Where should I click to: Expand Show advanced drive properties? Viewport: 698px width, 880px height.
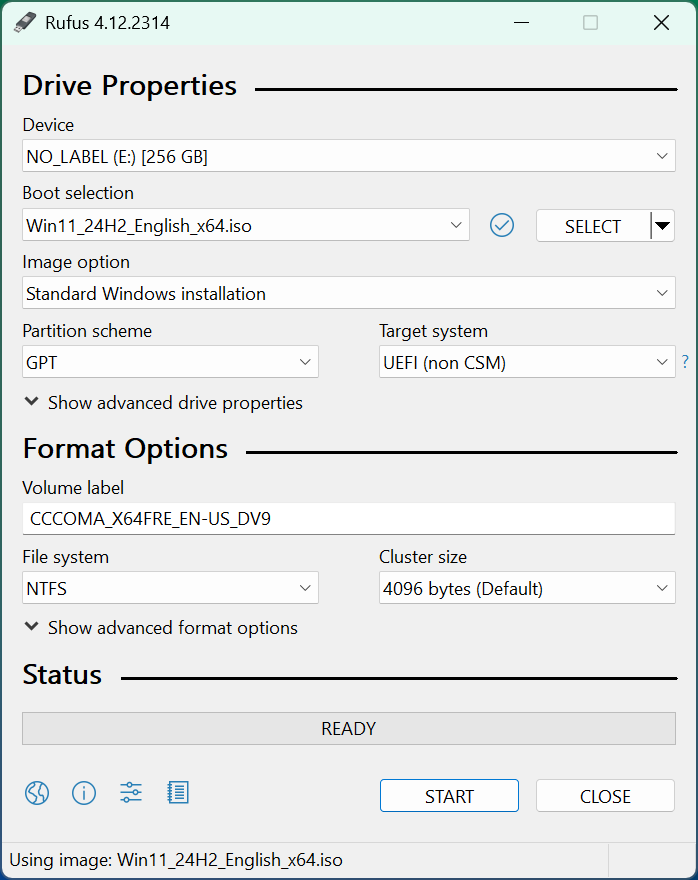tap(163, 403)
